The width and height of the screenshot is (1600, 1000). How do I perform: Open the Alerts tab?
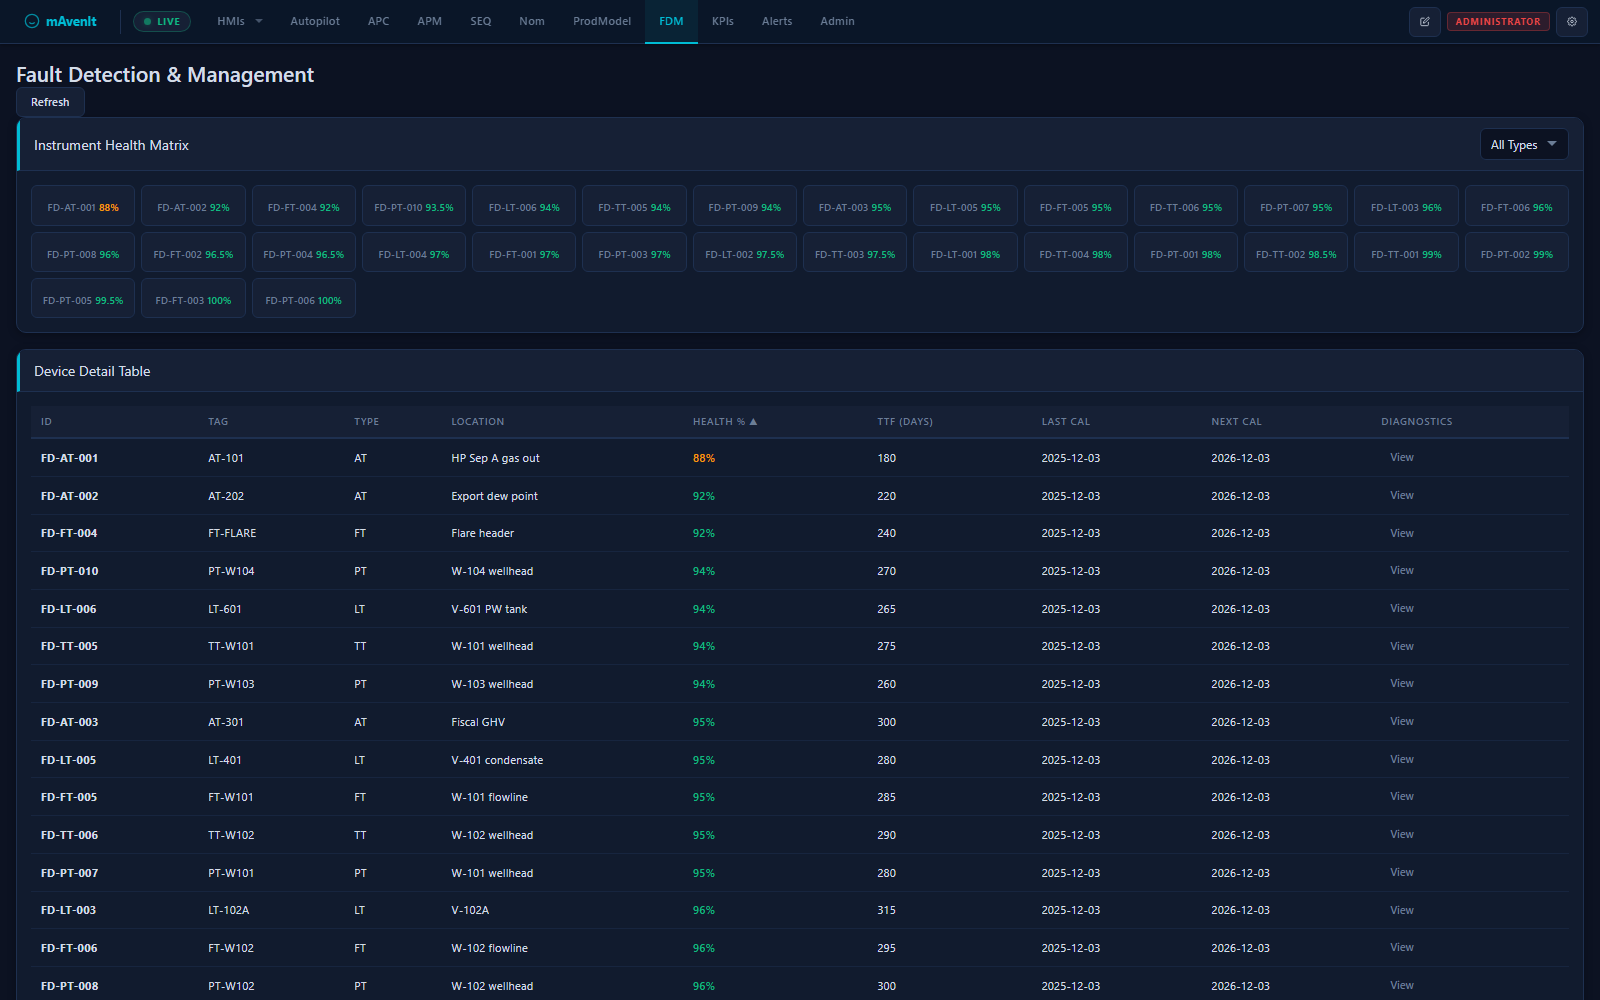point(776,21)
